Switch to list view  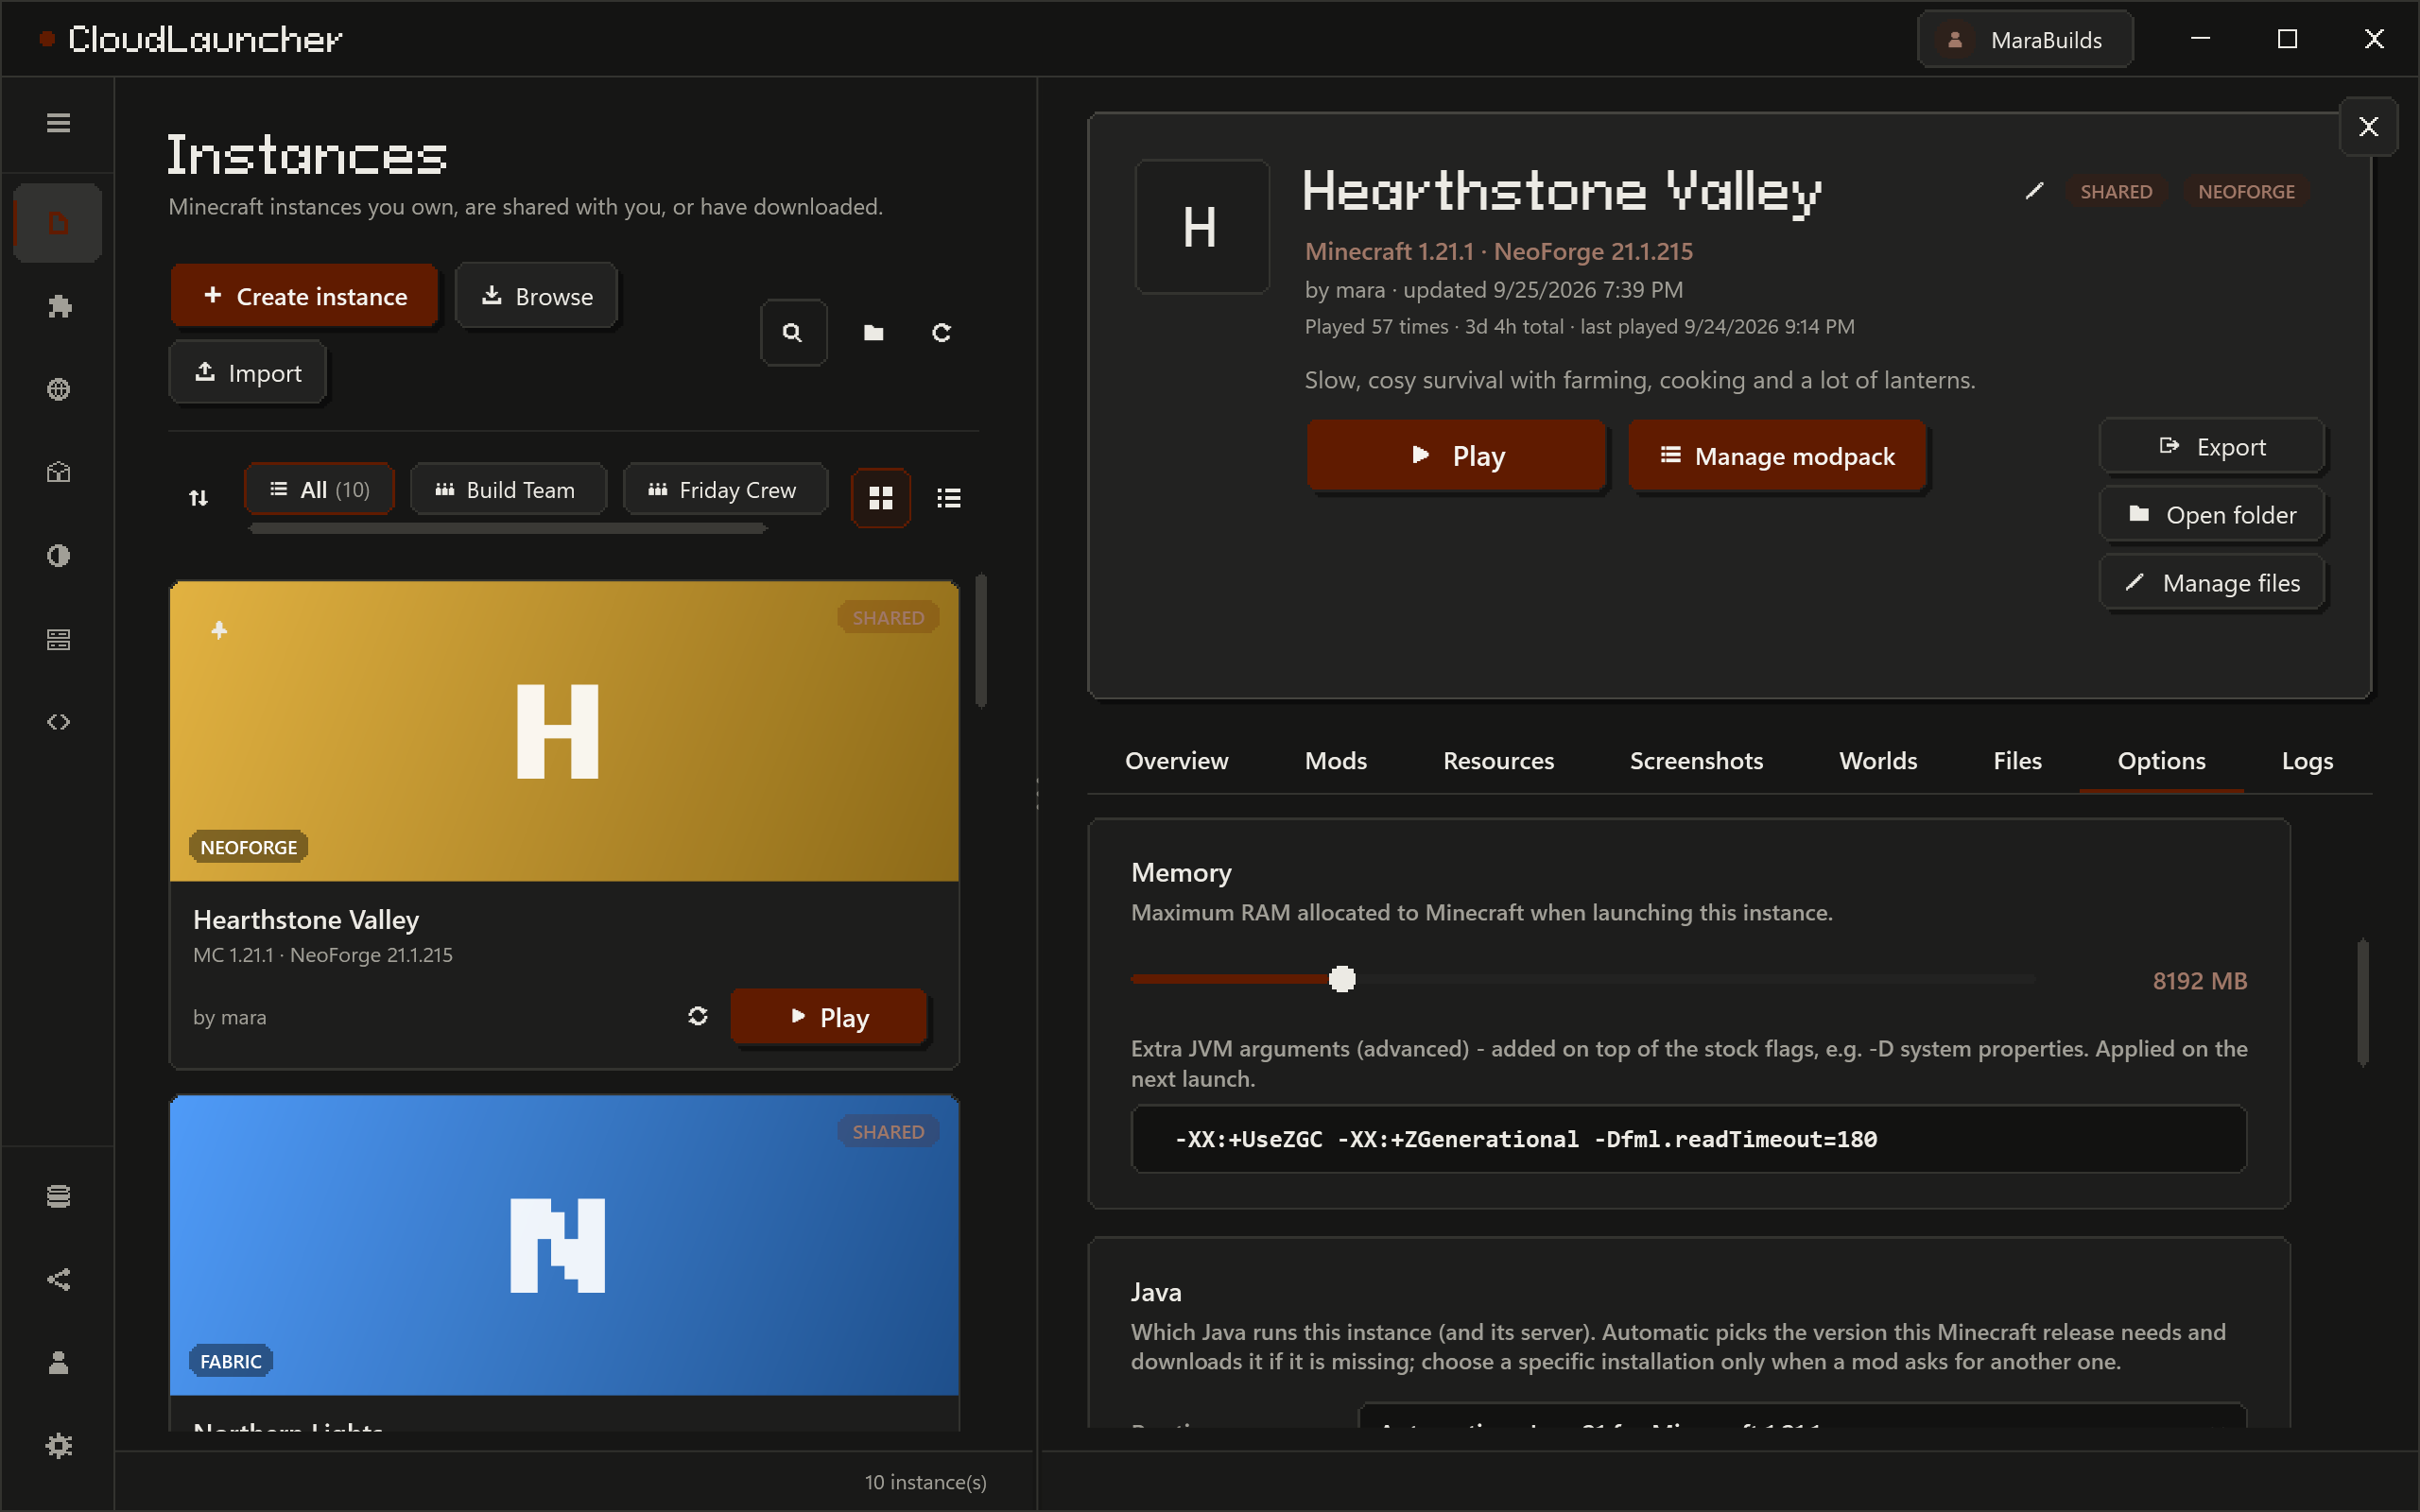click(x=948, y=497)
